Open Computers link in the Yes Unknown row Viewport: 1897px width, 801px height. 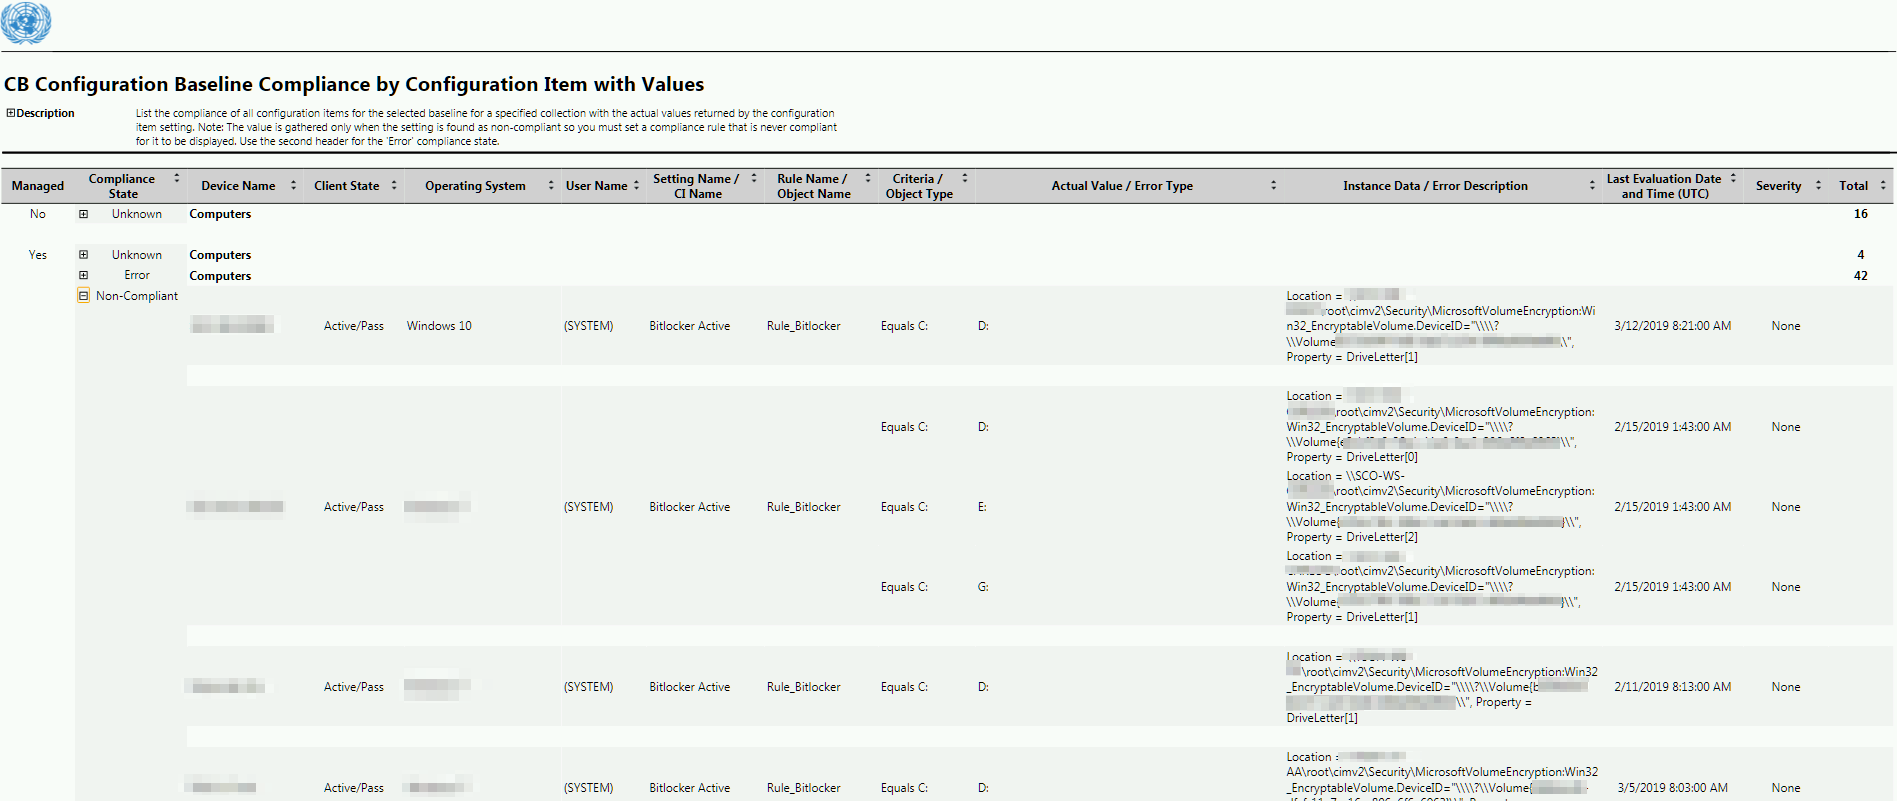(220, 255)
